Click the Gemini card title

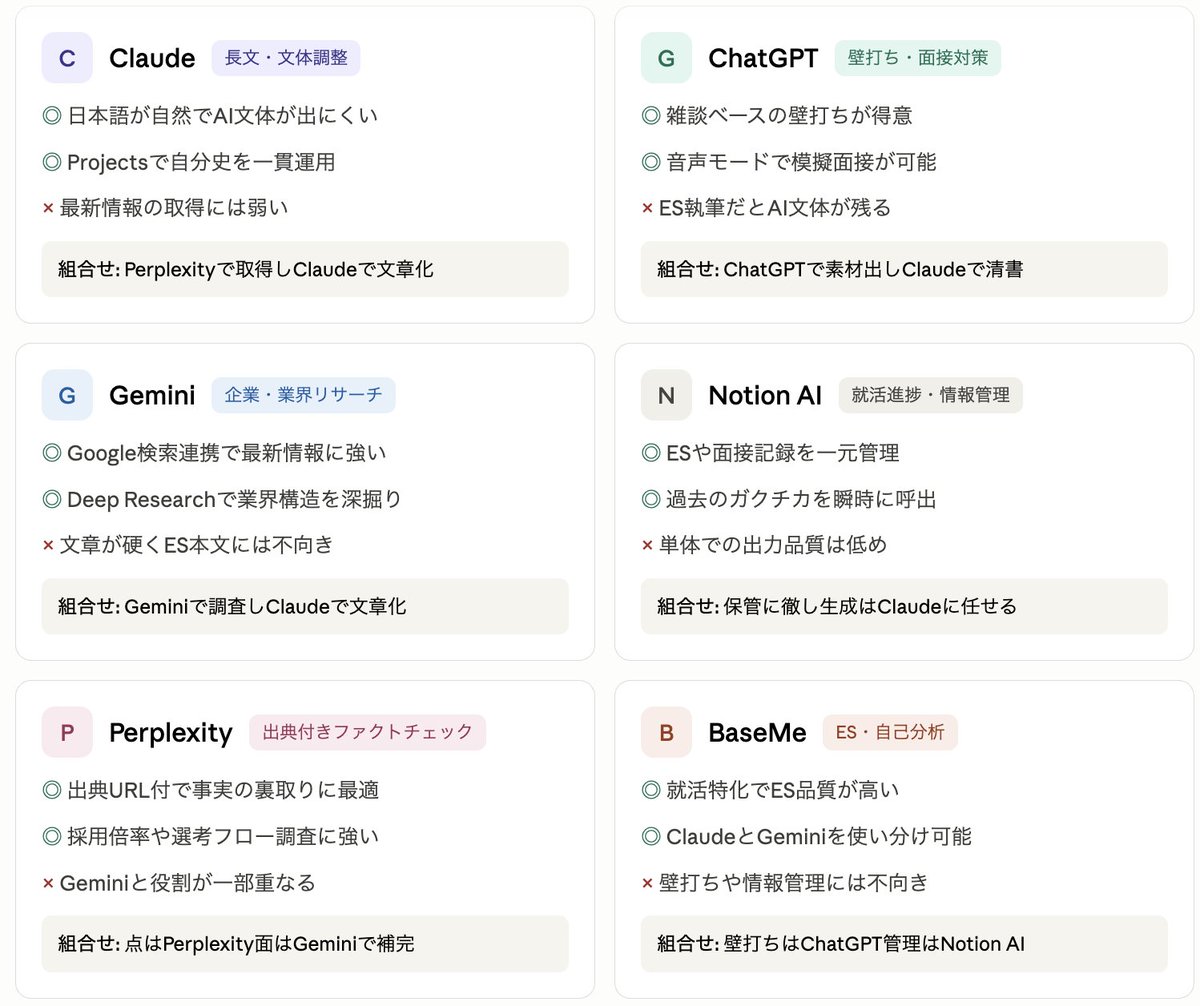[x=152, y=395]
